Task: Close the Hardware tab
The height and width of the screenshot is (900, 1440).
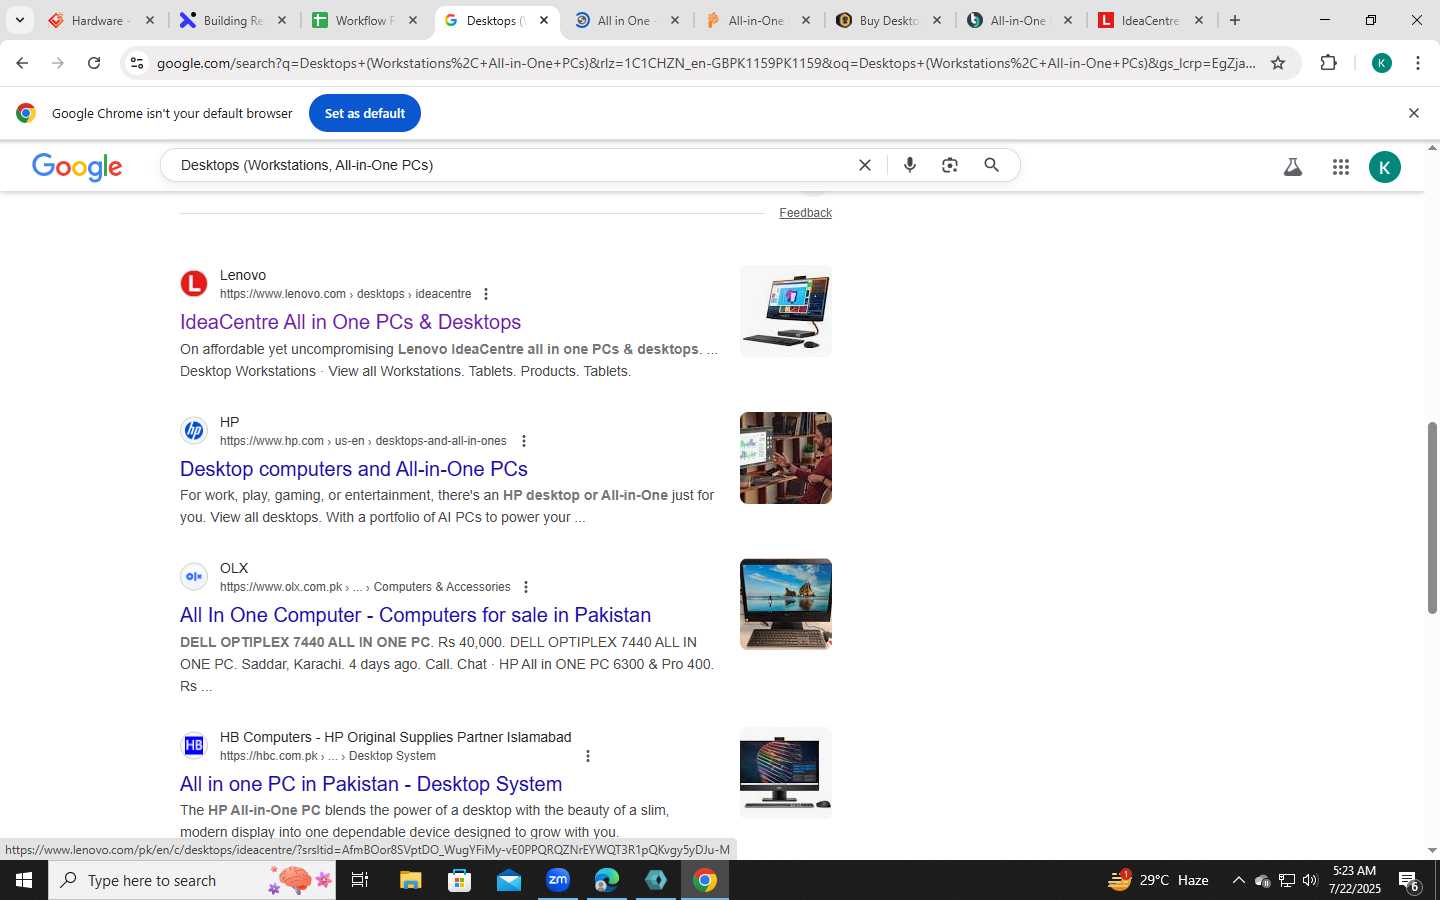Action: point(150,20)
